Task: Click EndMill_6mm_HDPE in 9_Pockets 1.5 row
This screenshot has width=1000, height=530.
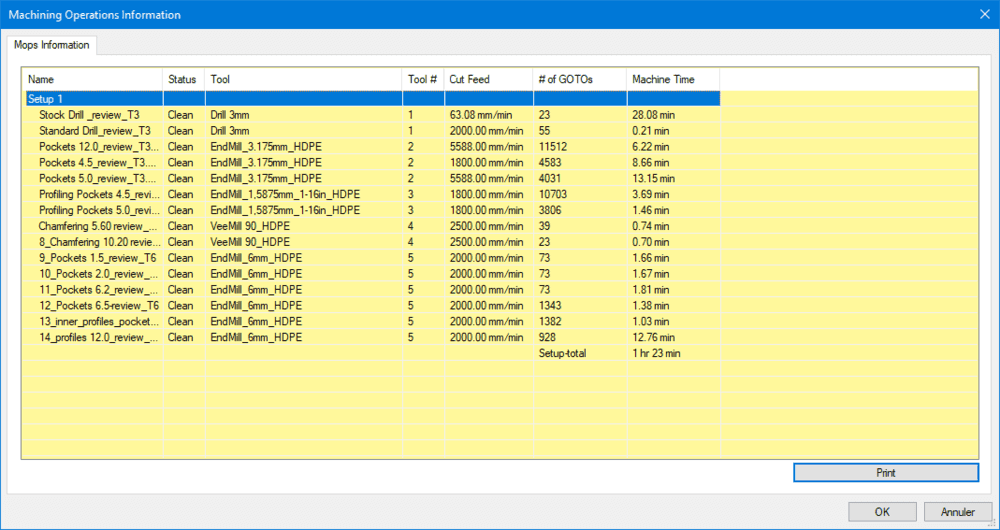Action: pos(256,258)
